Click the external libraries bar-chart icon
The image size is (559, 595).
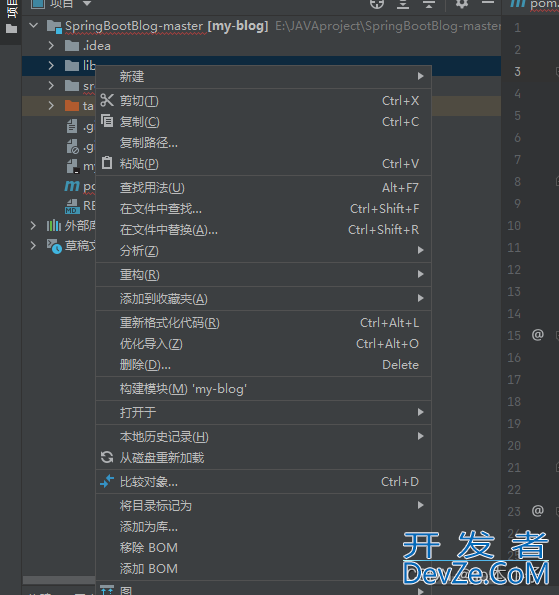click(54, 226)
